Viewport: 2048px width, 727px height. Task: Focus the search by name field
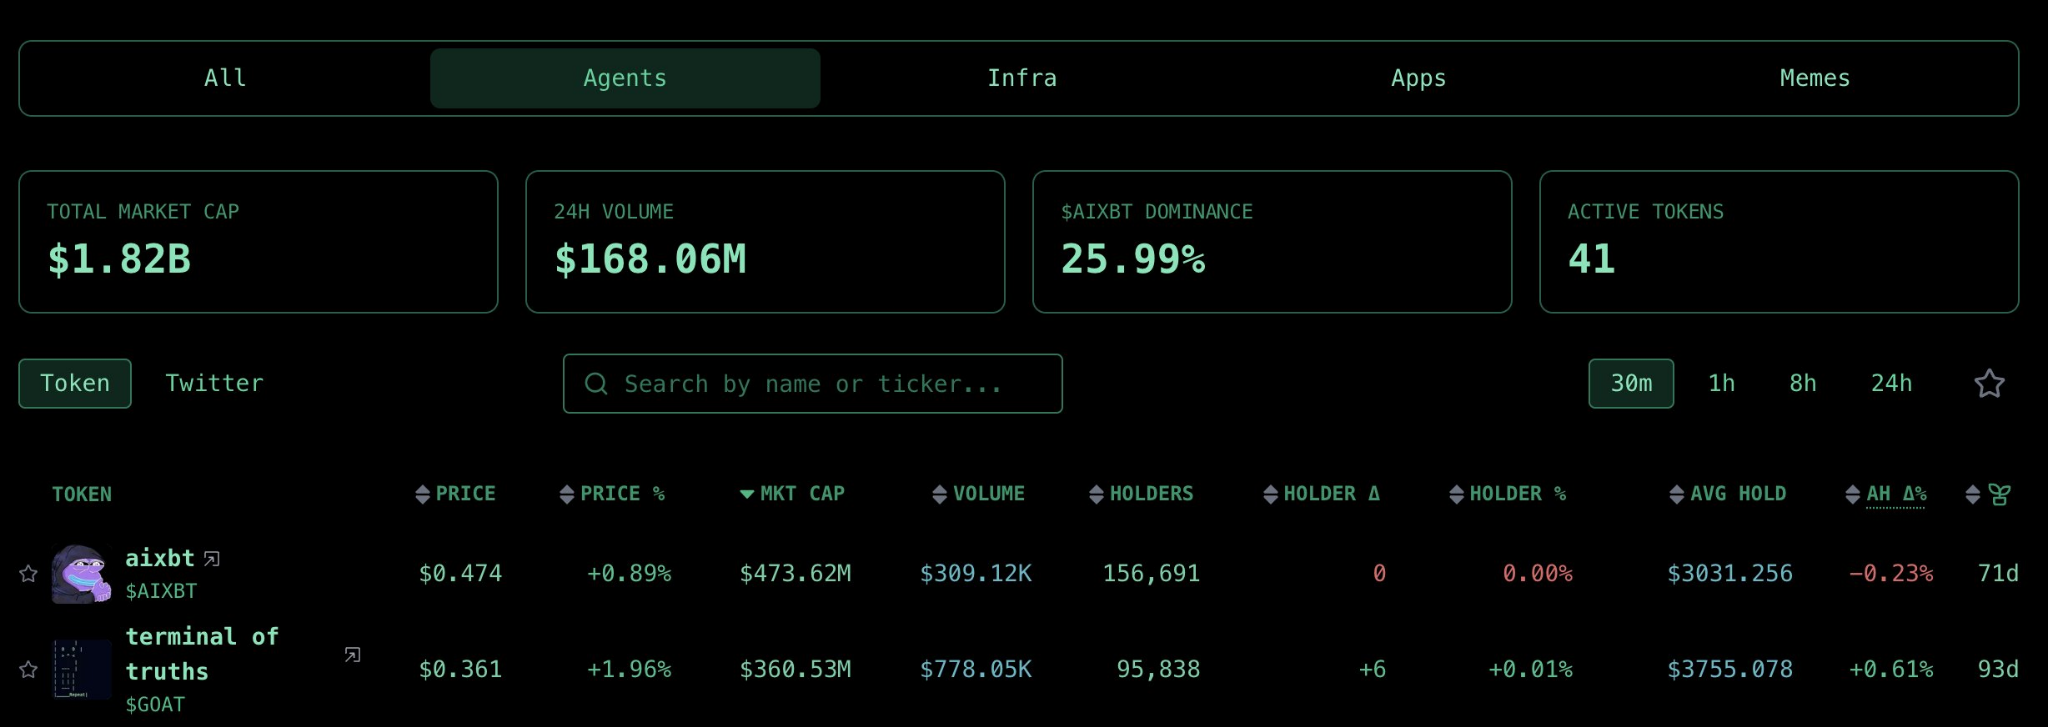tap(830, 384)
